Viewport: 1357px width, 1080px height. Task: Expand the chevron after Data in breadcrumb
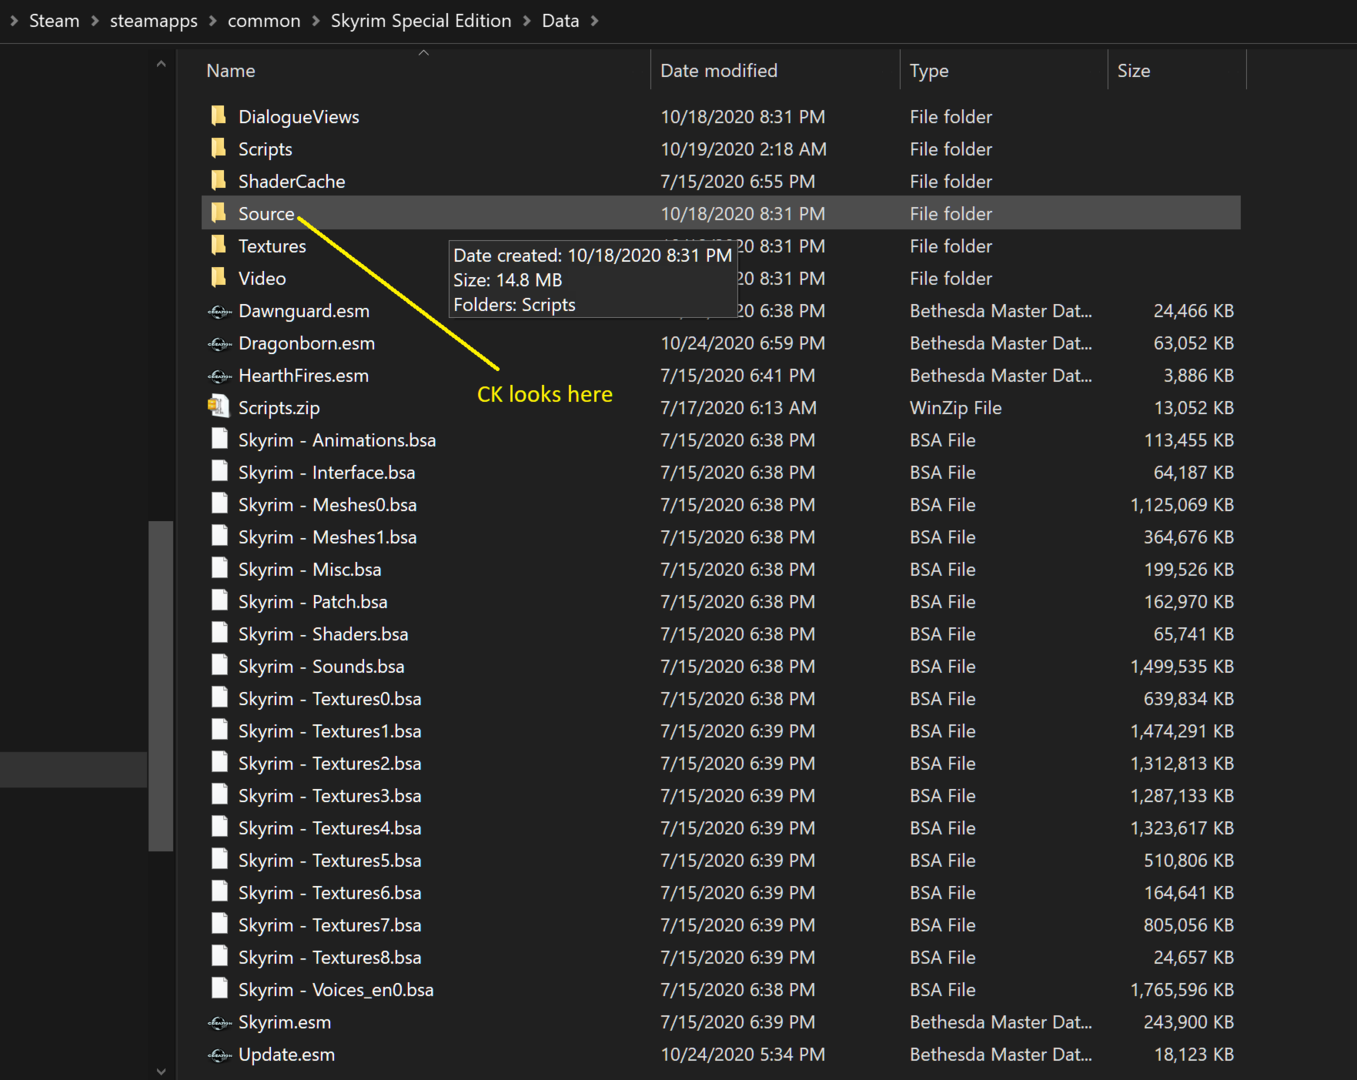(595, 21)
